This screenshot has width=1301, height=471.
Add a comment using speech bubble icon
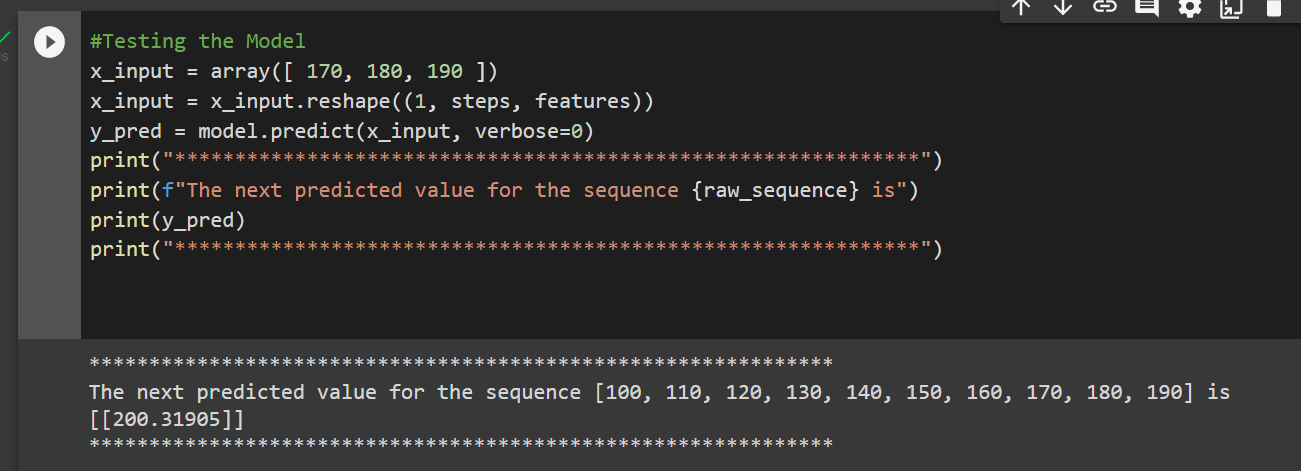(x=1147, y=7)
